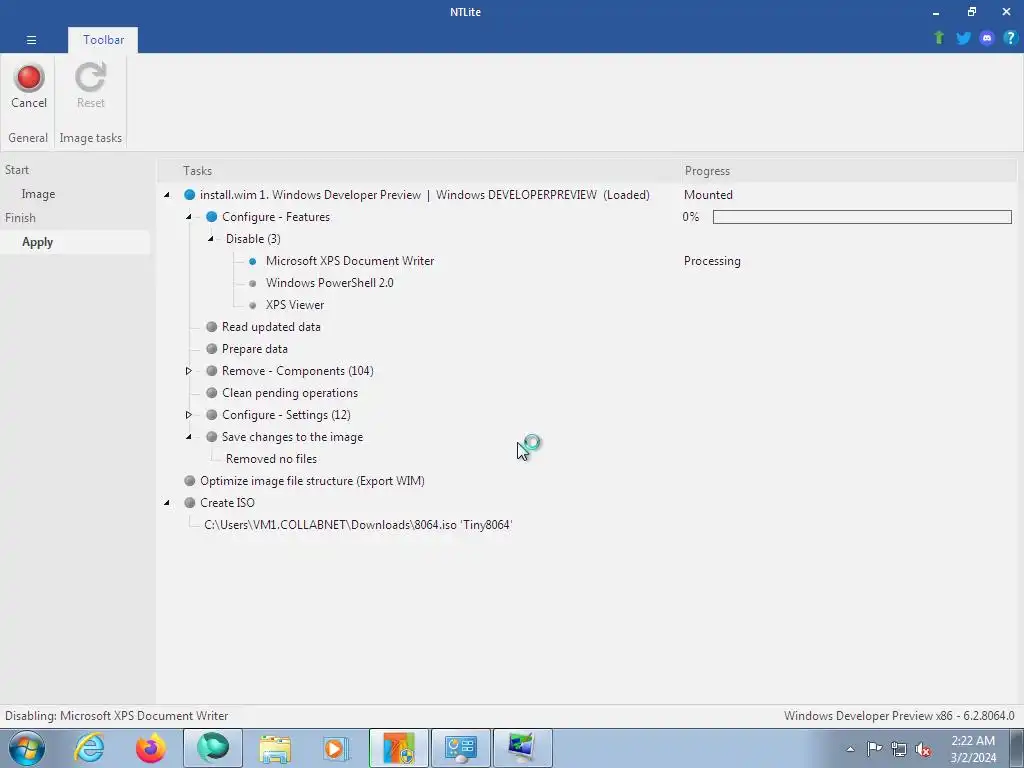Open the Discord link icon
The width and height of the screenshot is (1024, 768).
click(x=987, y=38)
